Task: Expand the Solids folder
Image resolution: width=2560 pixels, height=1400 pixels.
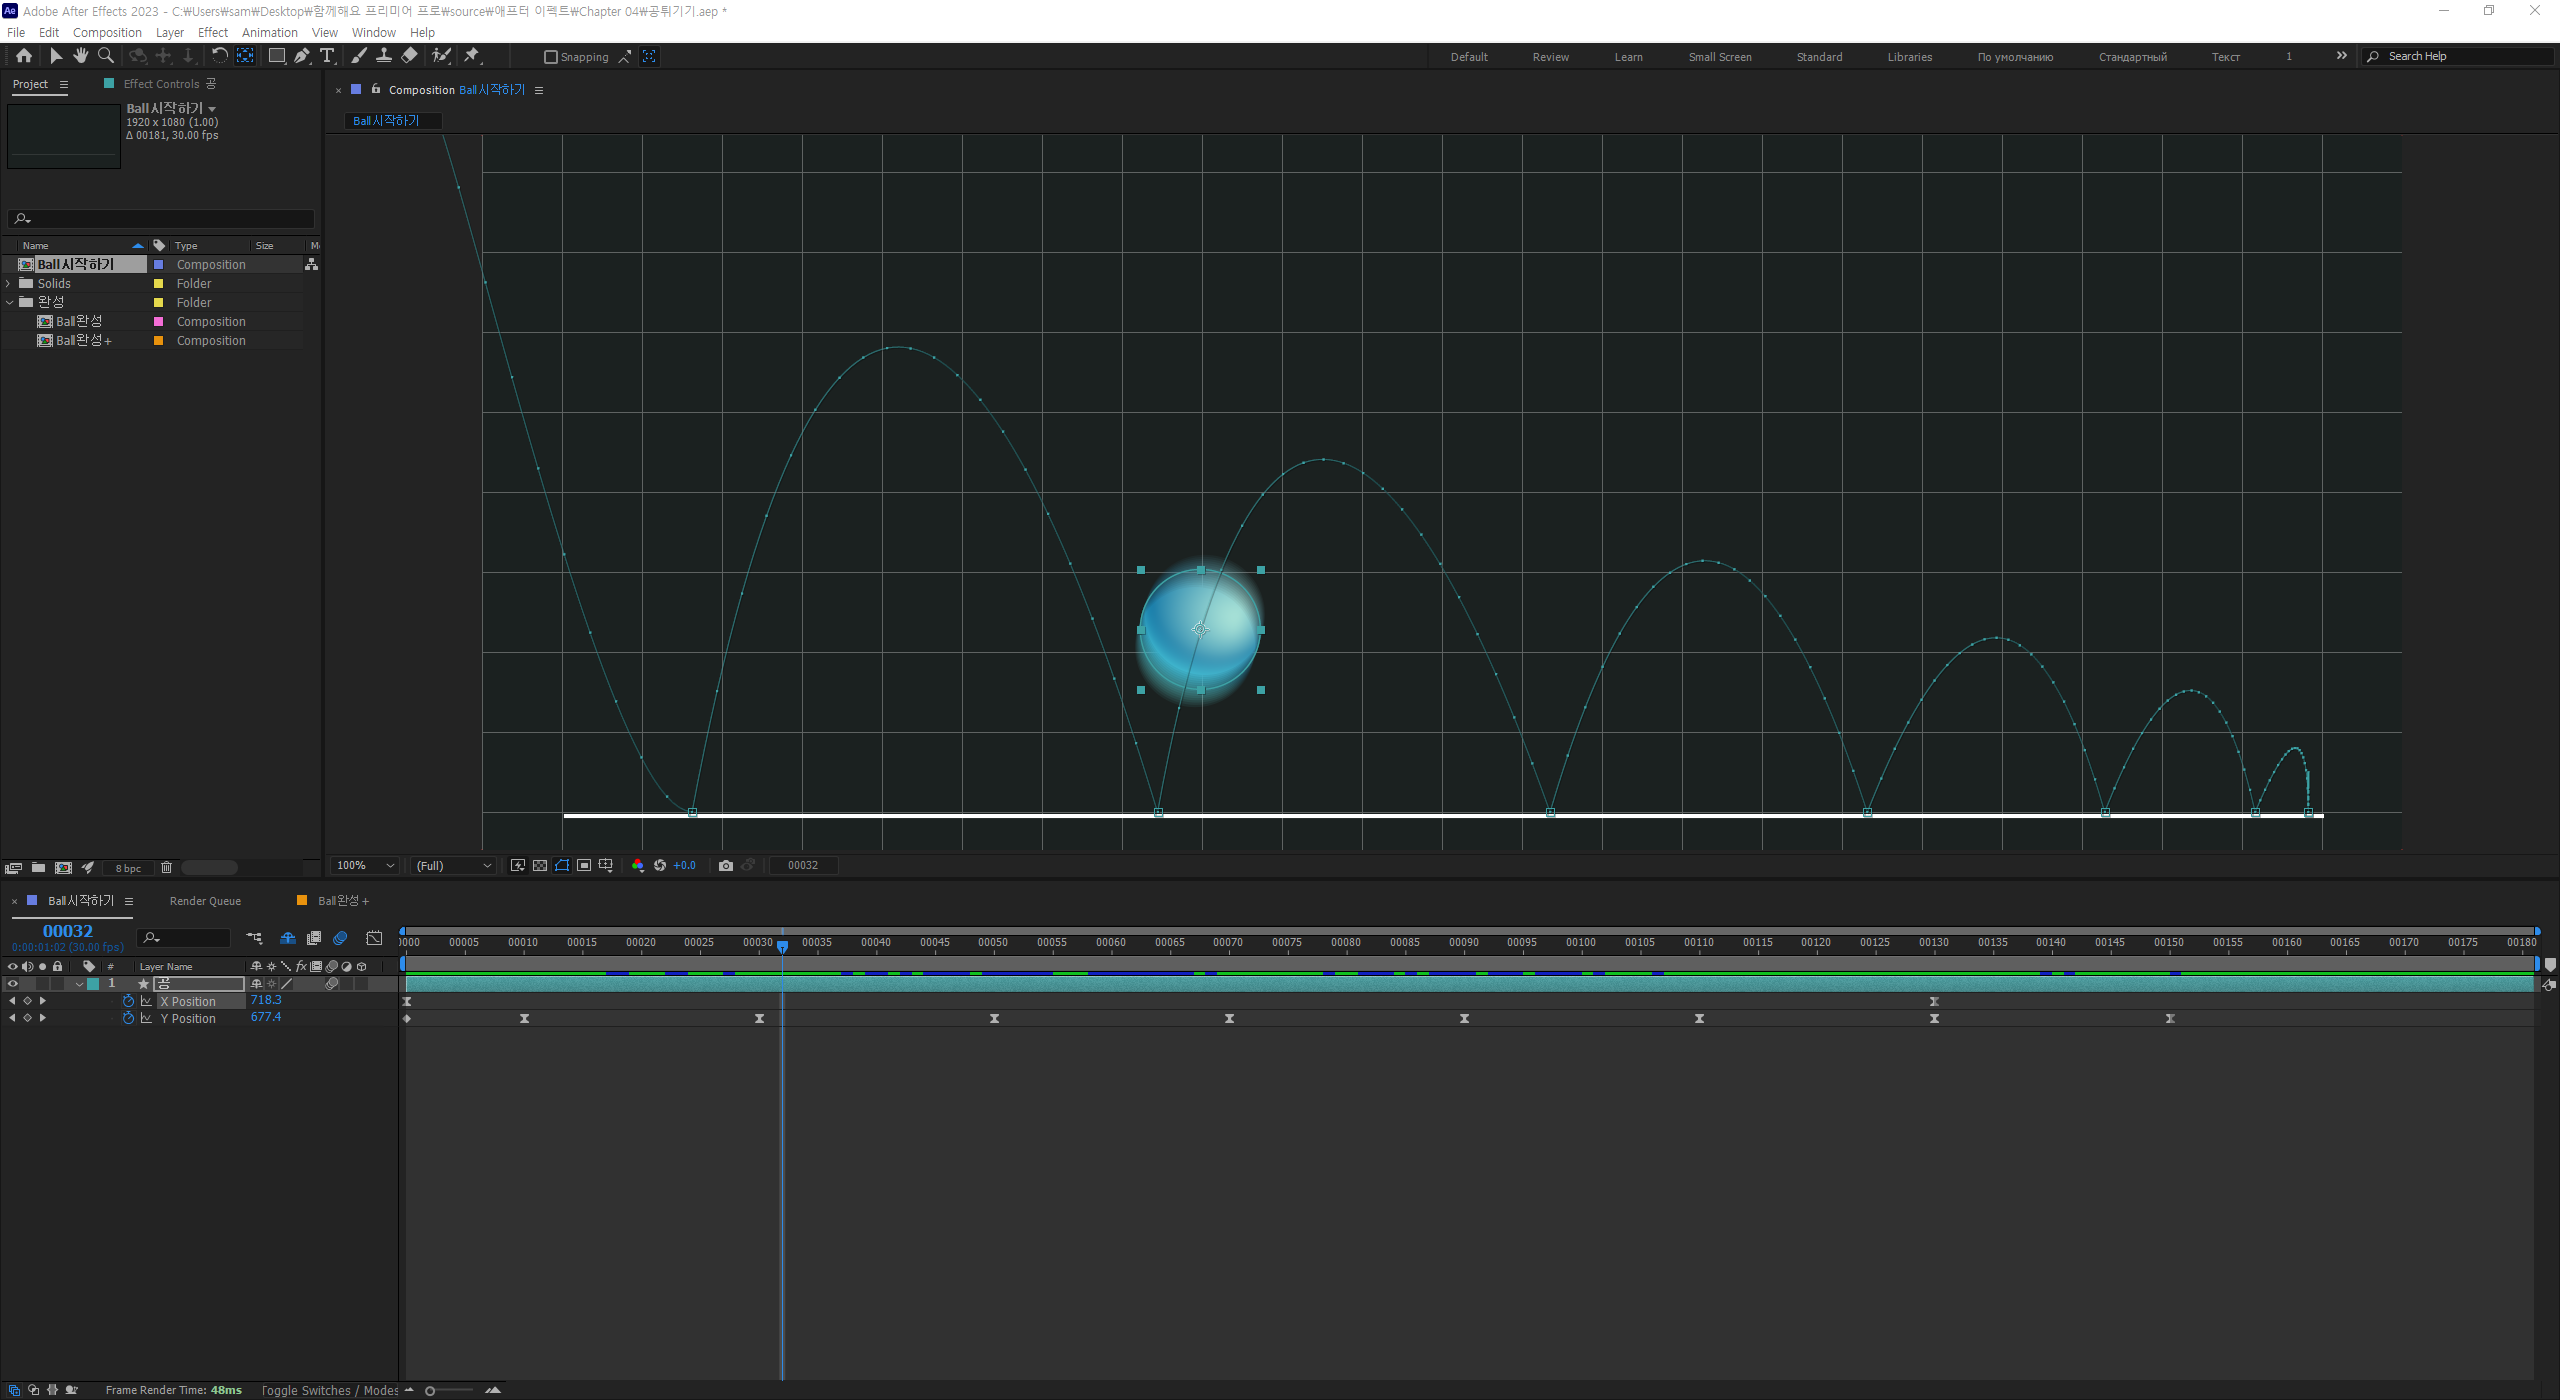Action: pos(9,284)
